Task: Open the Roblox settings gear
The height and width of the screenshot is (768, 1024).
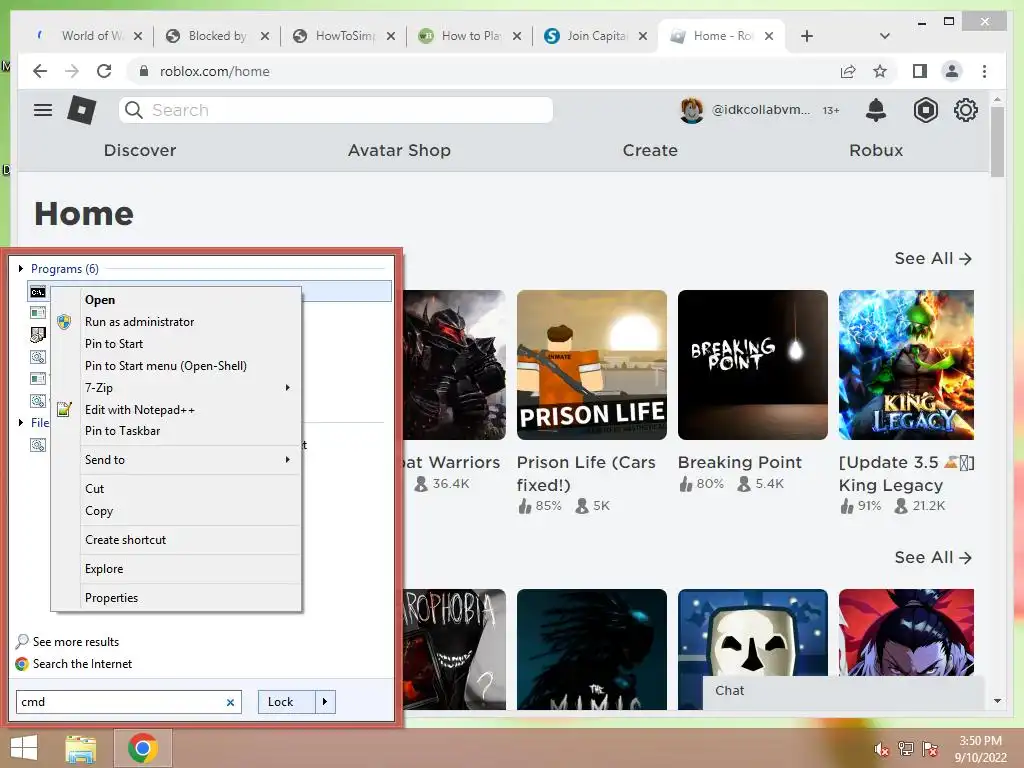Action: point(966,110)
